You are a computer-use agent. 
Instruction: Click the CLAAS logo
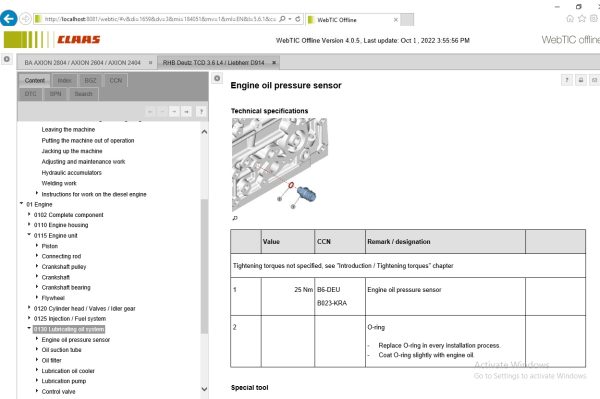point(78,39)
